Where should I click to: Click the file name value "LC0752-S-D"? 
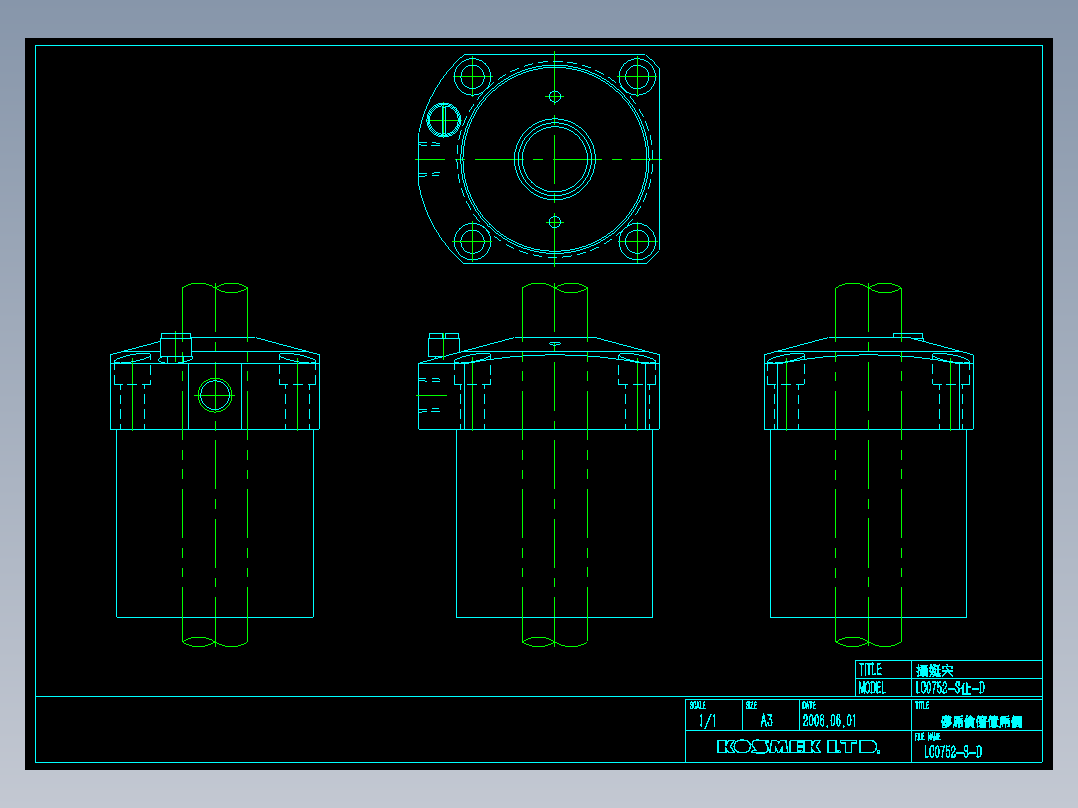[953, 752]
